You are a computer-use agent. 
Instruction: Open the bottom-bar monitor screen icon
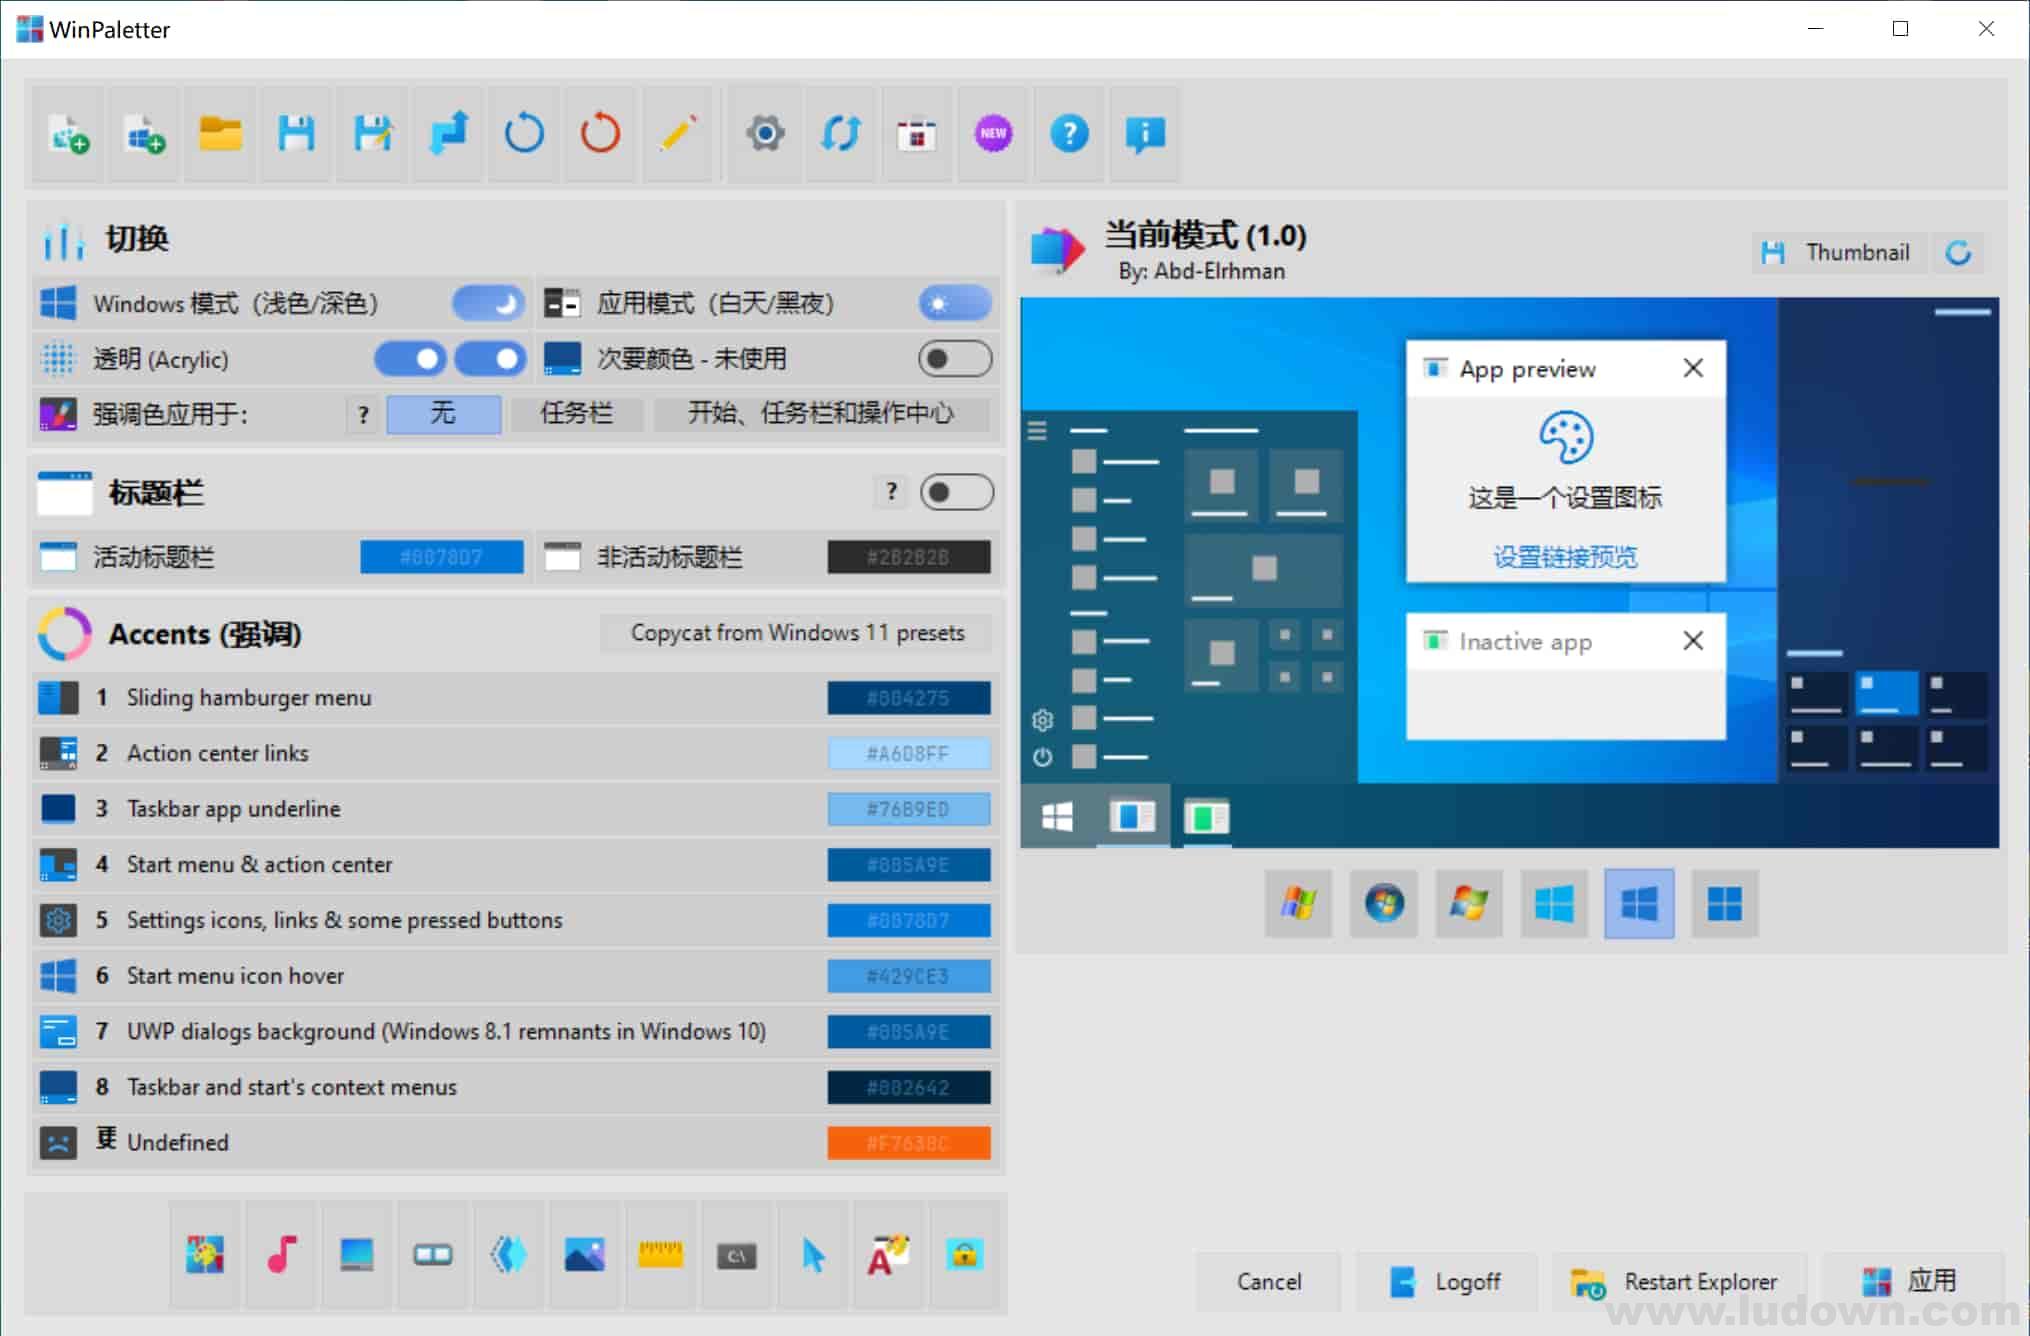click(357, 1254)
